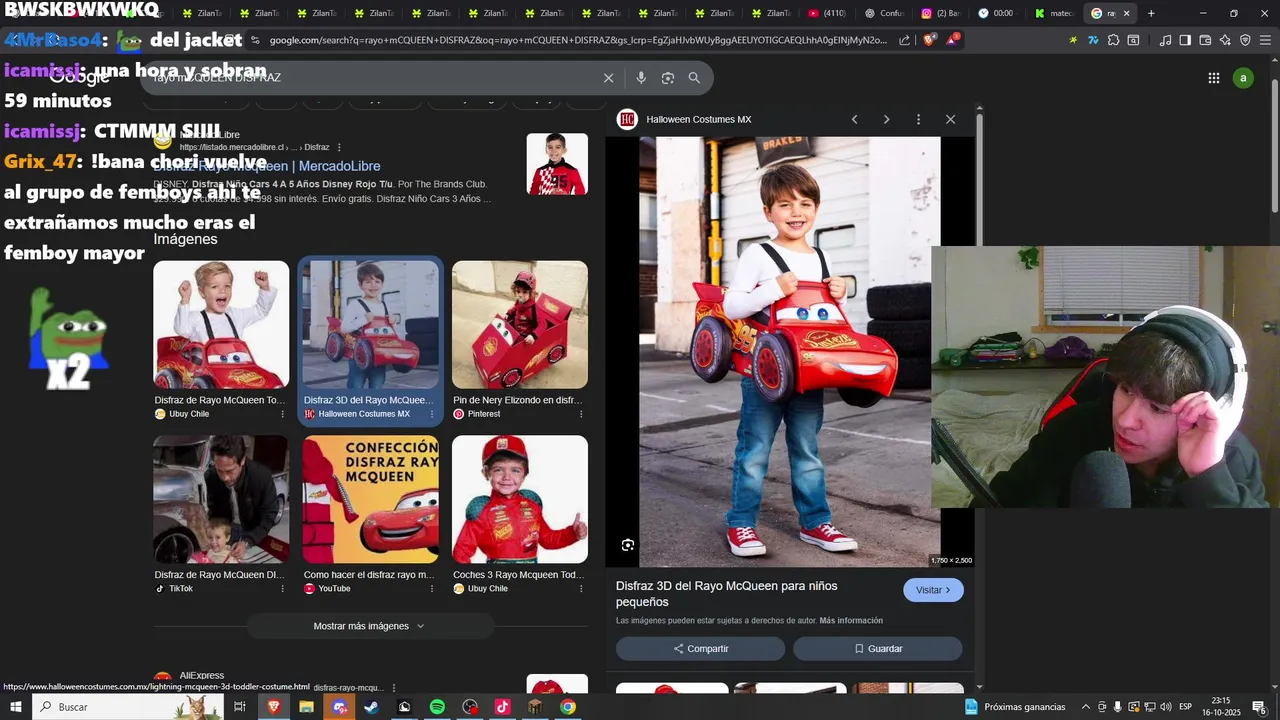Screen dimensions: 1280x720
Task: Click the Brave Shields lion icon
Action: 929,40
